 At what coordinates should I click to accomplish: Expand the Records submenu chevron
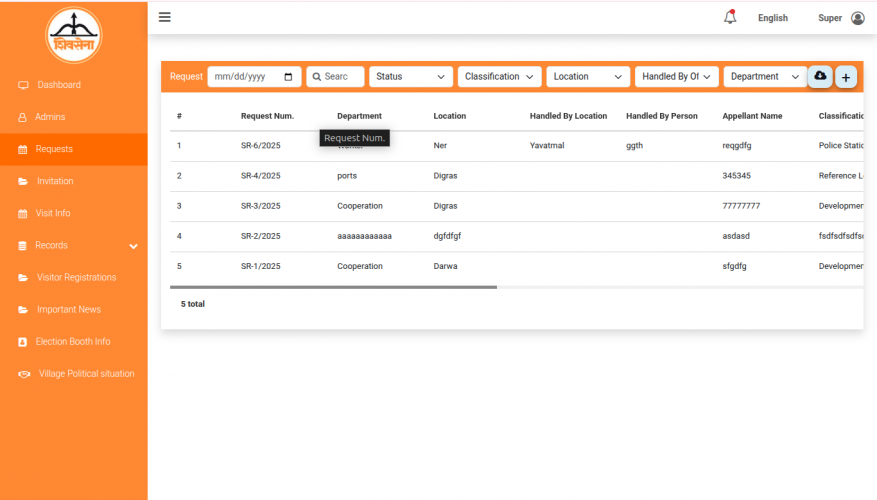(133, 246)
